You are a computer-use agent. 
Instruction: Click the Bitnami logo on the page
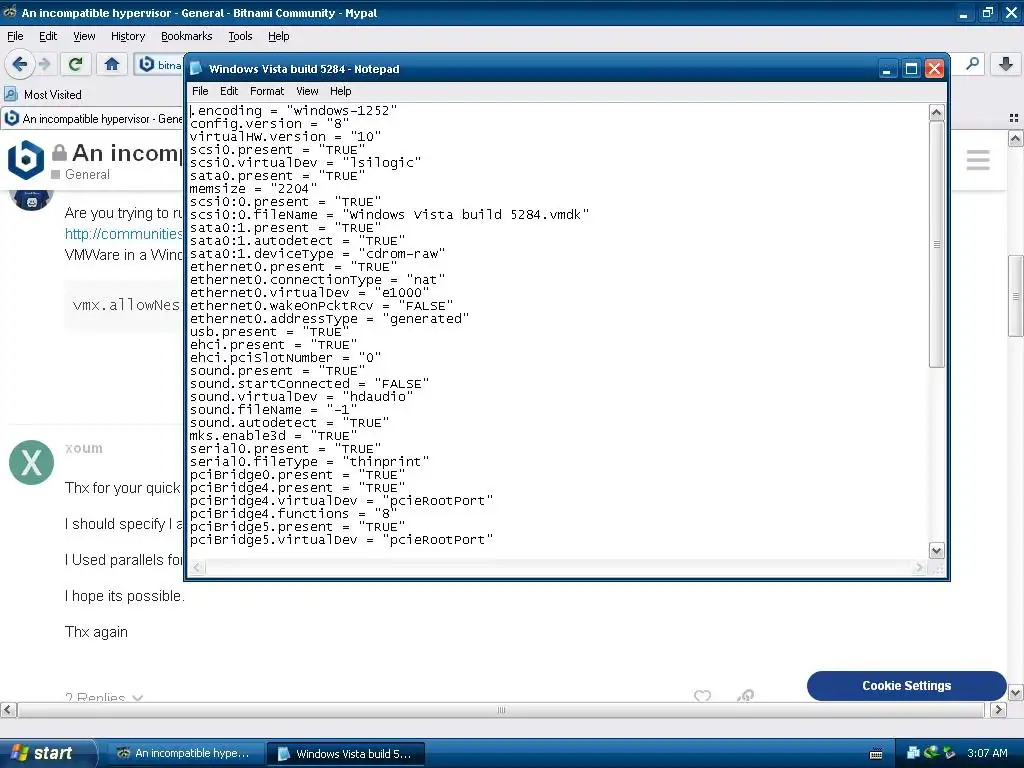[25, 159]
